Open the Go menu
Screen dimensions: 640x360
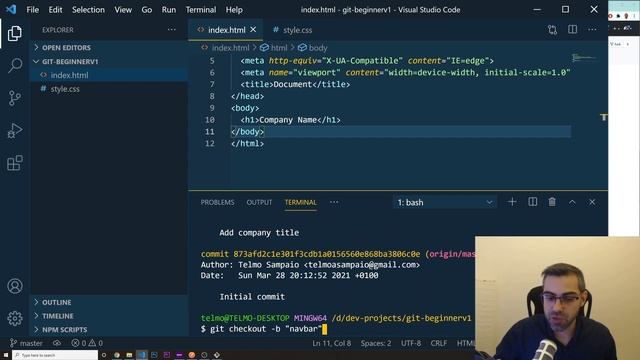point(147,9)
